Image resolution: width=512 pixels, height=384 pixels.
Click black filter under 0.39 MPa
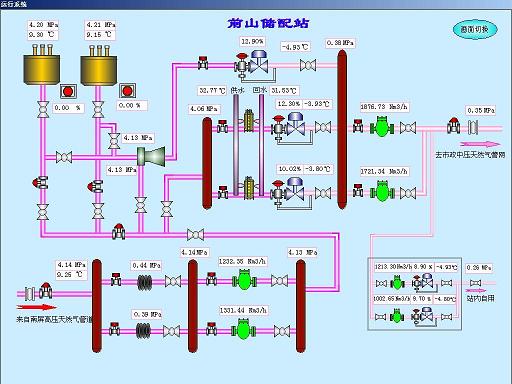143,330
